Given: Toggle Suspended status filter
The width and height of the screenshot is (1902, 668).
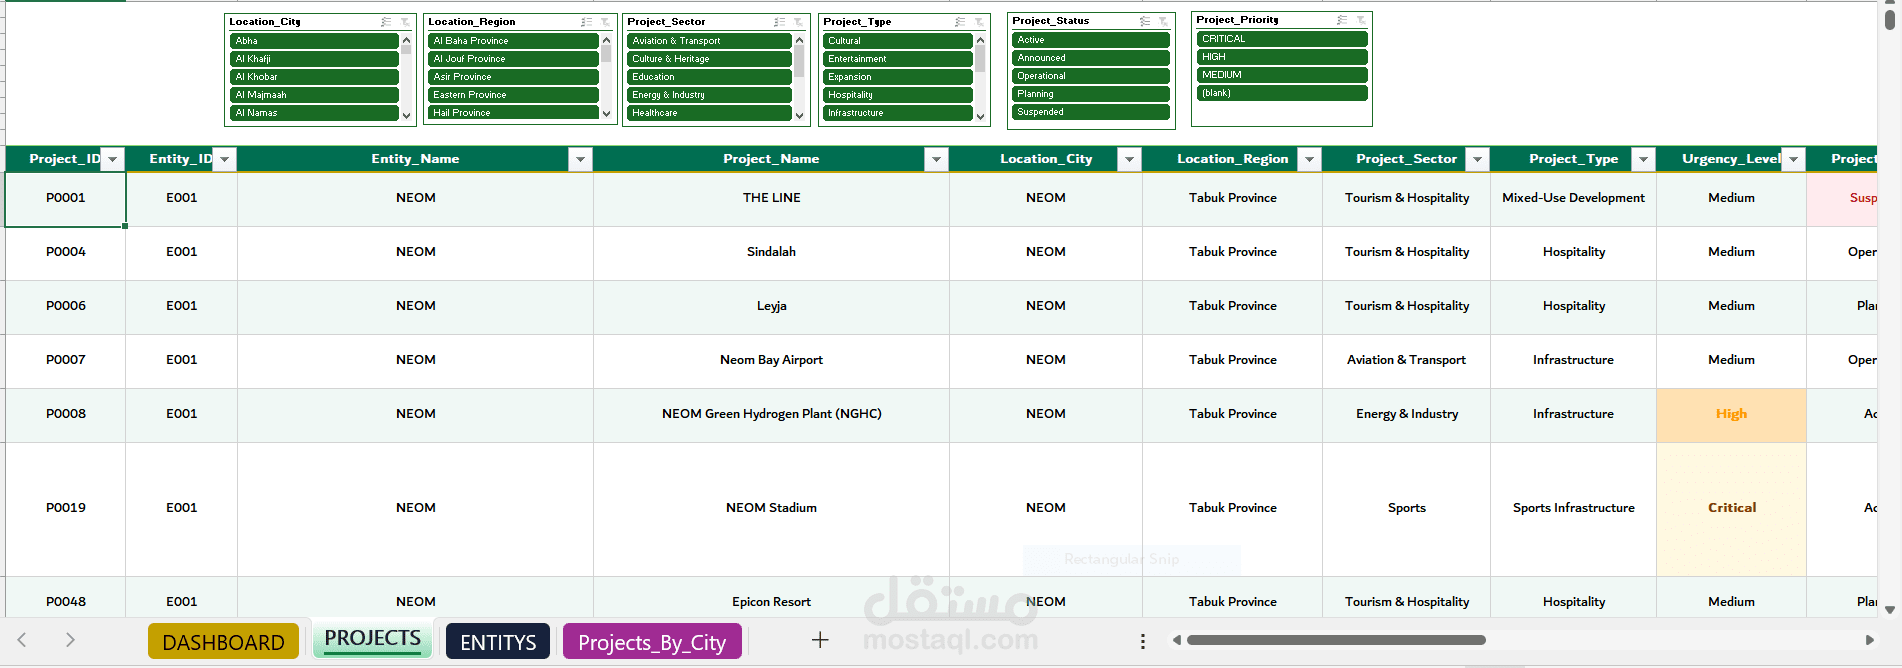Looking at the screenshot, I should 1091,112.
